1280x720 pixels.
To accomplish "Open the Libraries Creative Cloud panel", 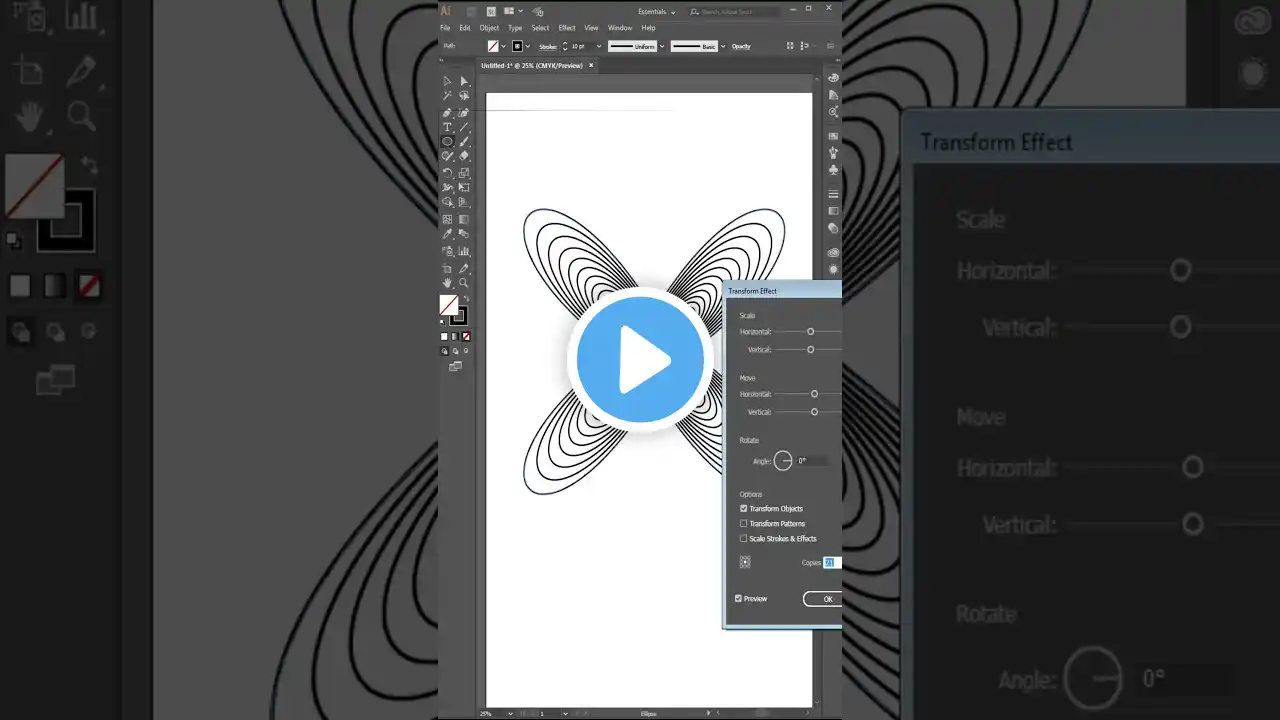I will pos(833,253).
